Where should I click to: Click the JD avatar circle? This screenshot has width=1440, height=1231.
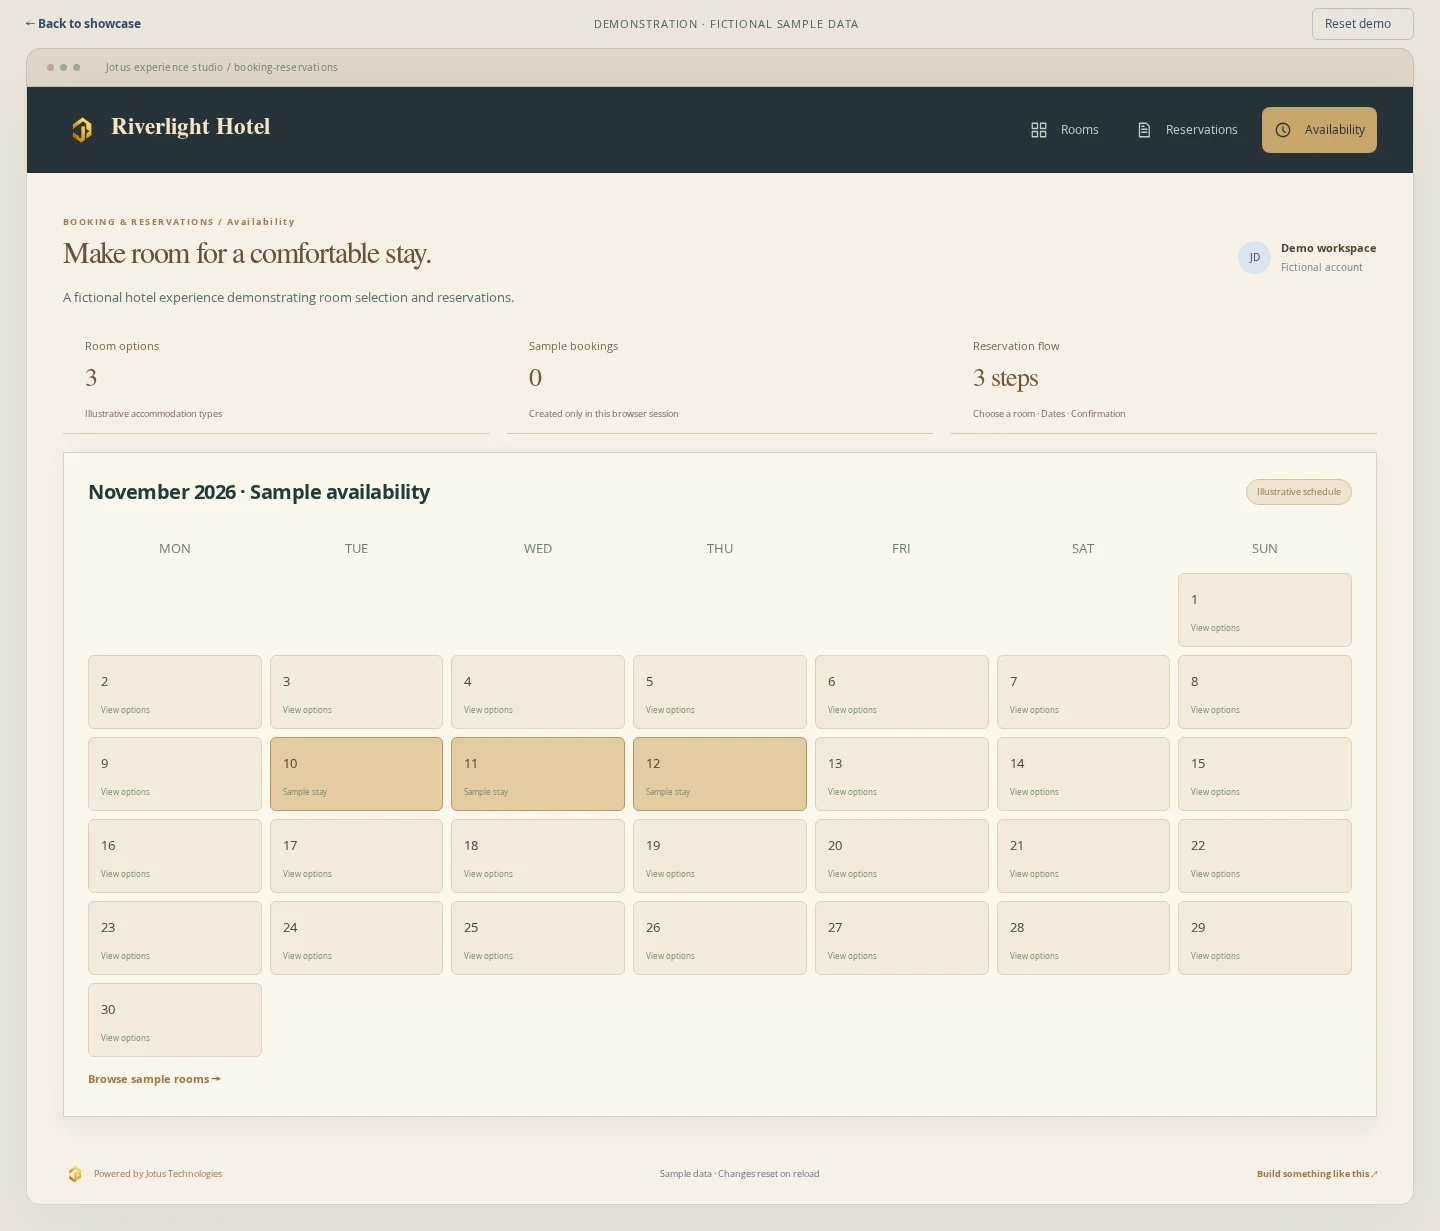pyautogui.click(x=1254, y=257)
